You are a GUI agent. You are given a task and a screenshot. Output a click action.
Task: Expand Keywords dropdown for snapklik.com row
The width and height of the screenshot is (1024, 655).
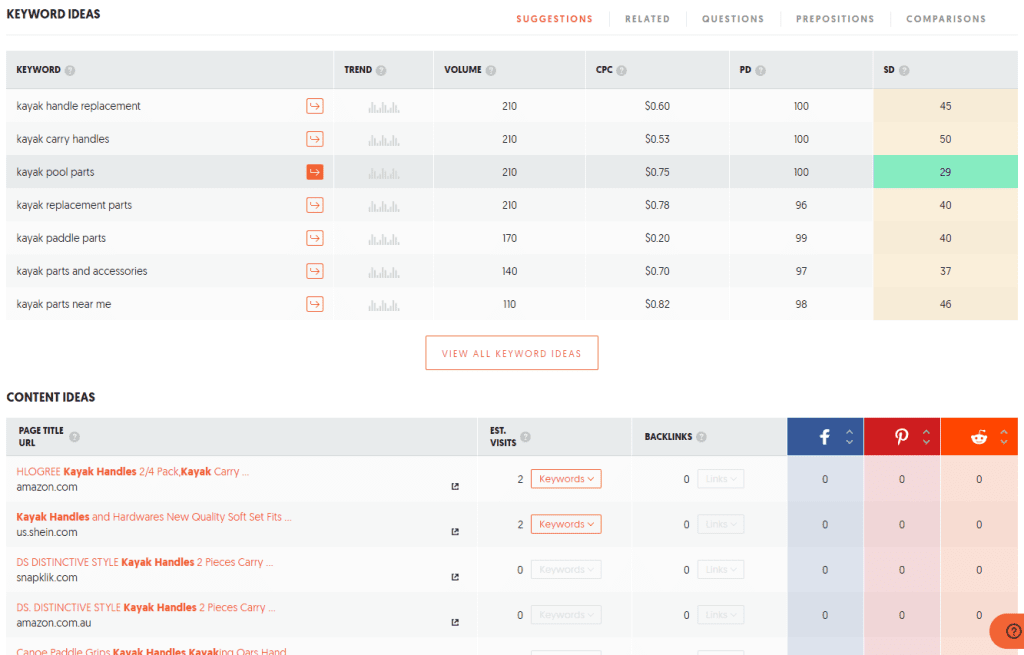[566, 569]
